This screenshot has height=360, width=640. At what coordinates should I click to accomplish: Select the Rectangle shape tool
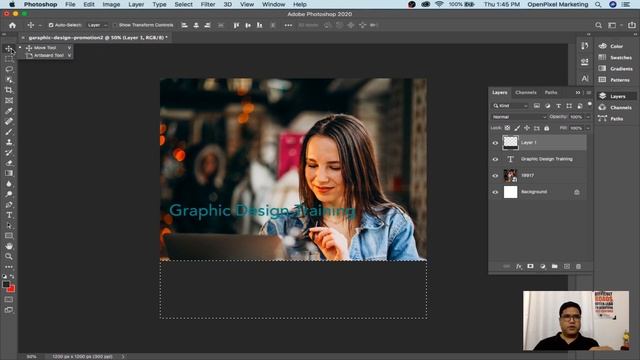click(9, 236)
